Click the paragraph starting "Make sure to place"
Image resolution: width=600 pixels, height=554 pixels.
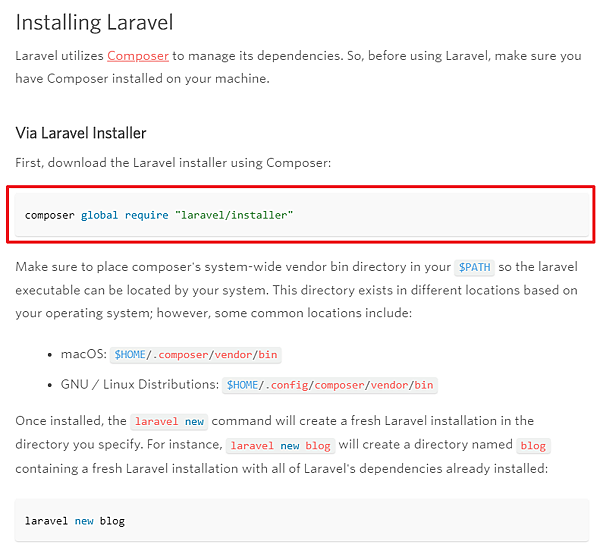coord(297,290)
